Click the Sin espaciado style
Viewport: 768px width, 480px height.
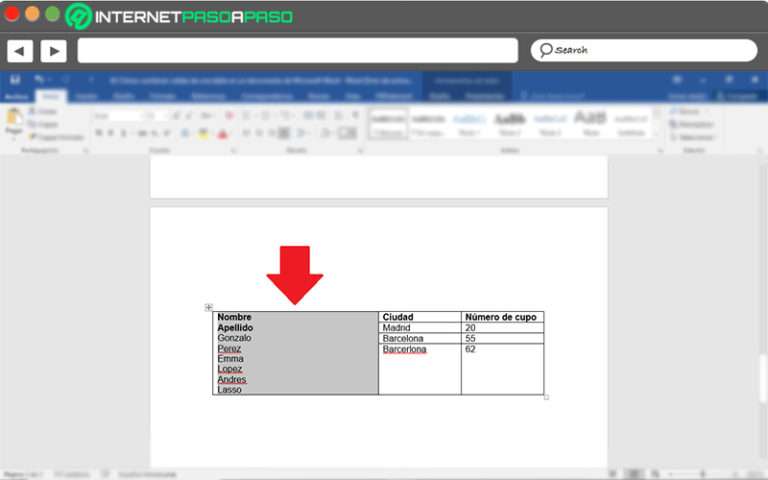pyautogui.click(x=429, y=124)
